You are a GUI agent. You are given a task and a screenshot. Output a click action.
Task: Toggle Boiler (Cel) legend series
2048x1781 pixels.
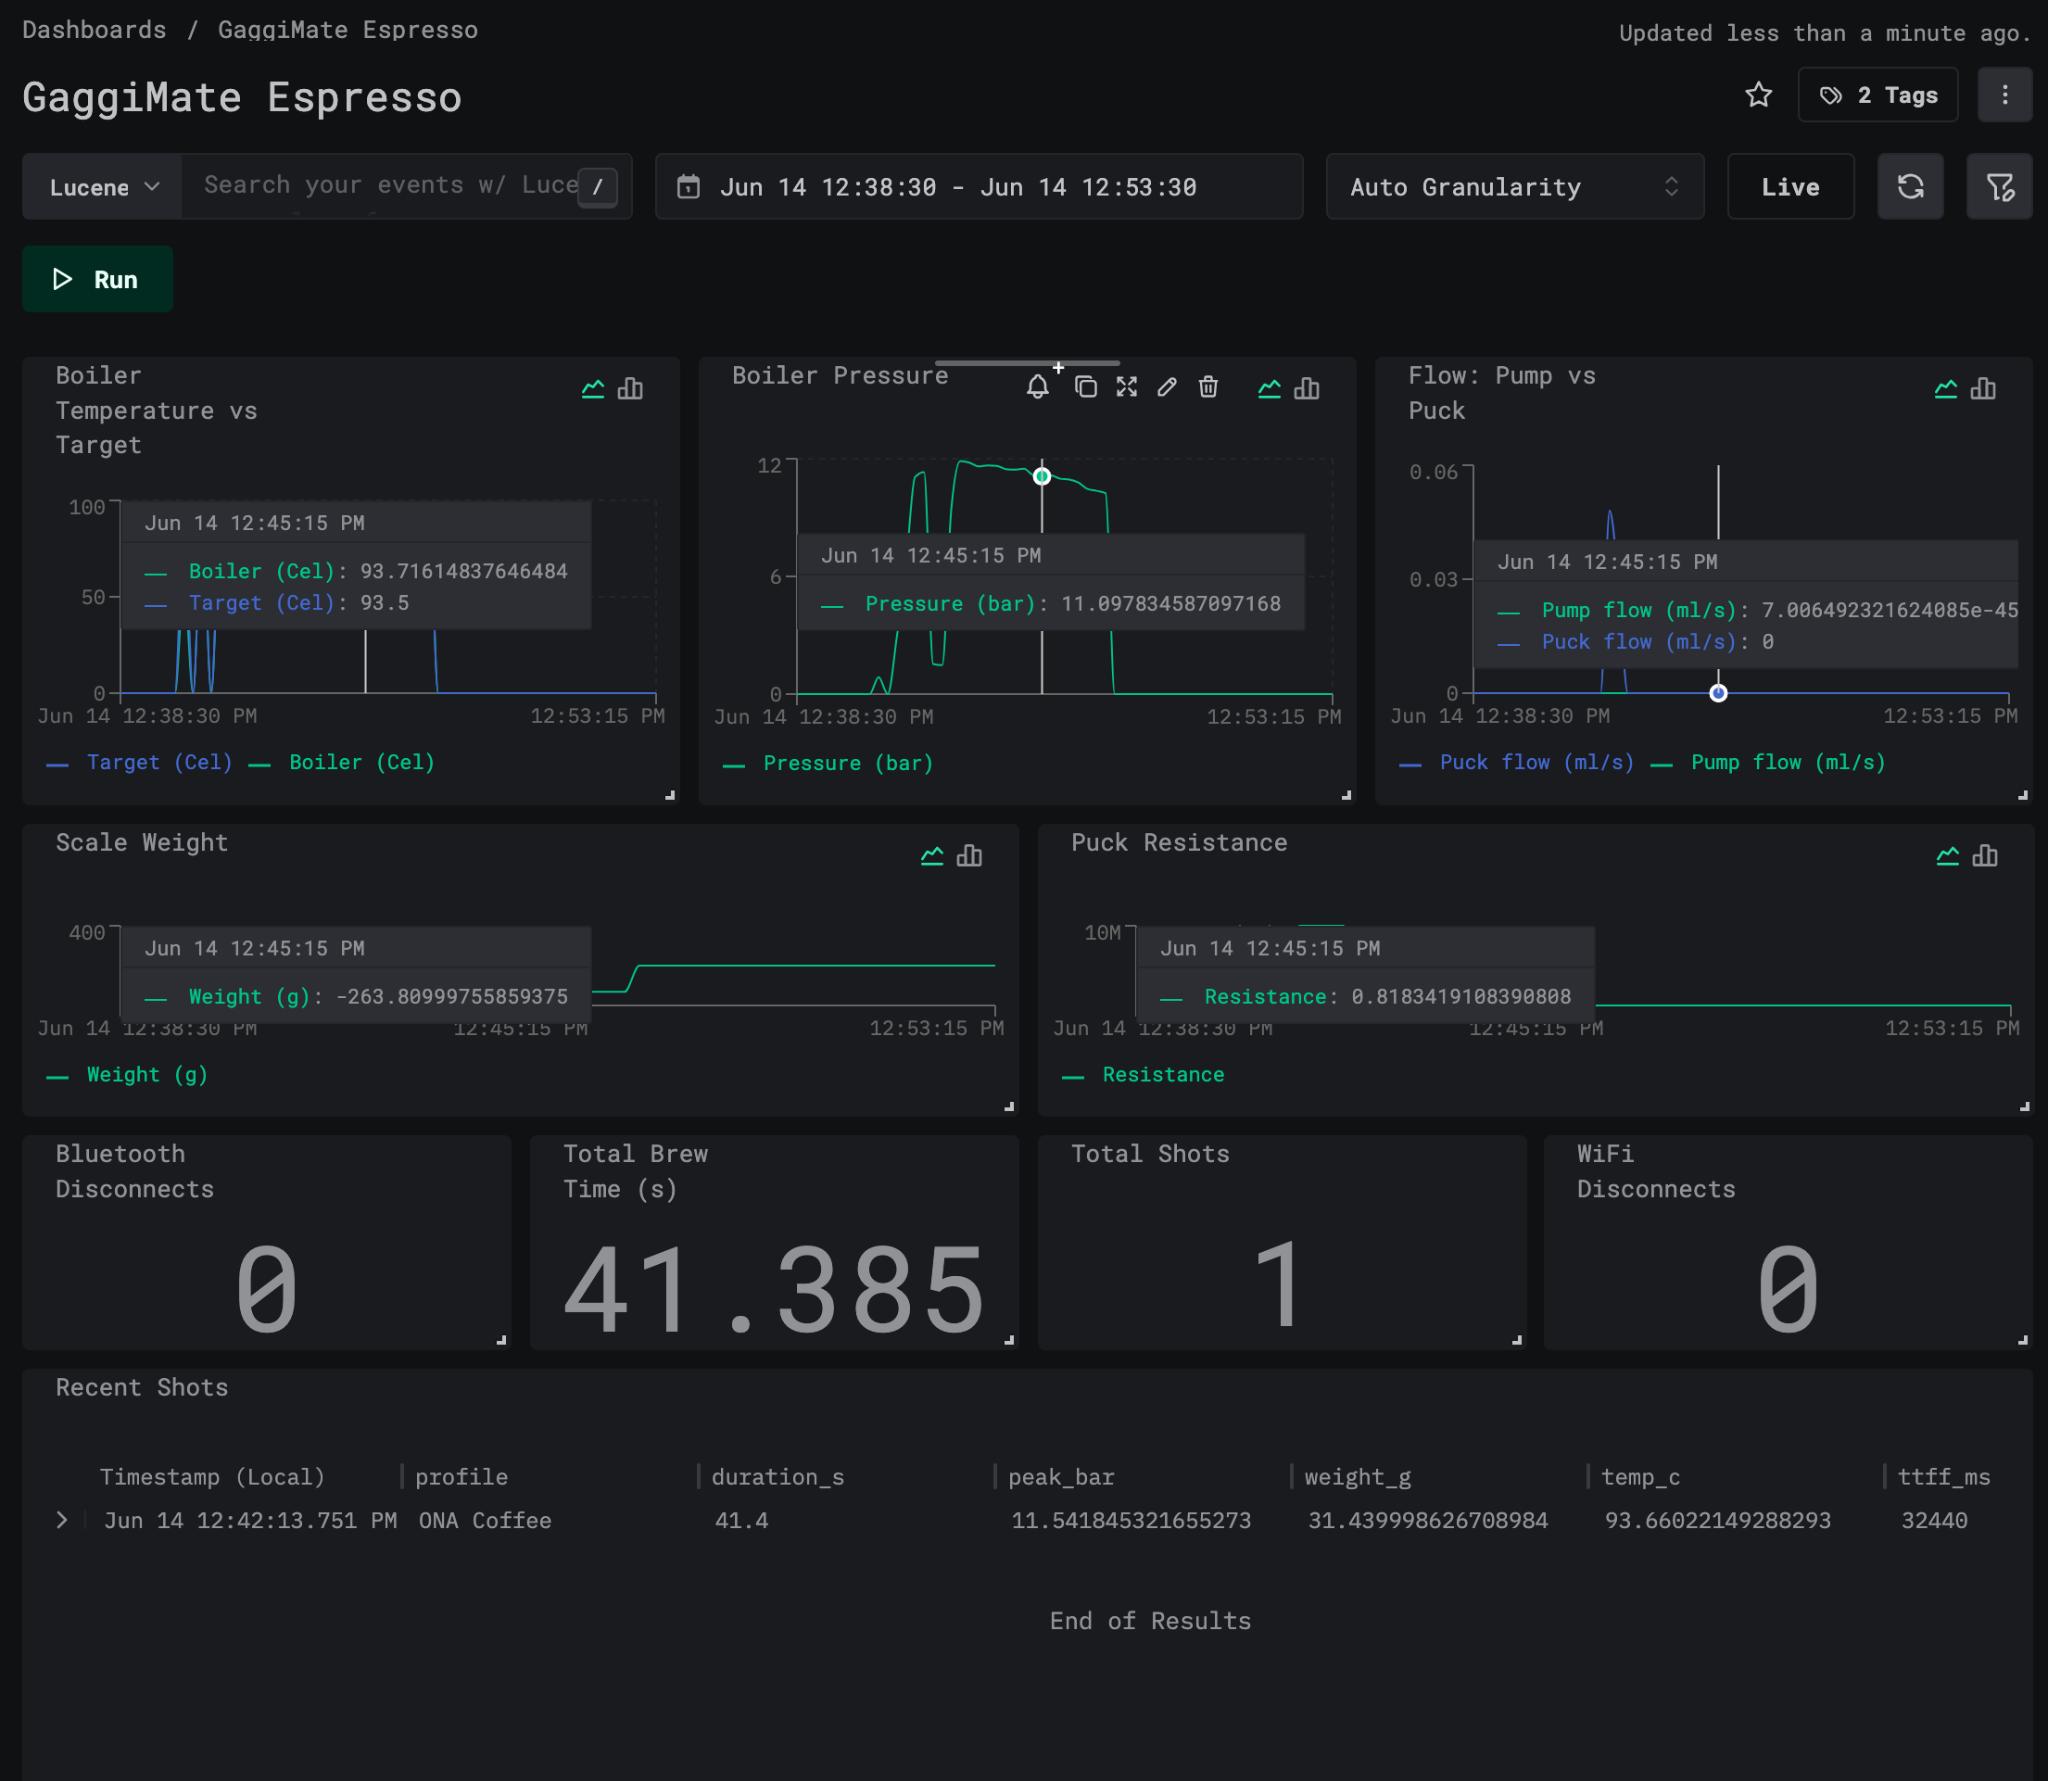pyautogui.click(x=343, y=762)
